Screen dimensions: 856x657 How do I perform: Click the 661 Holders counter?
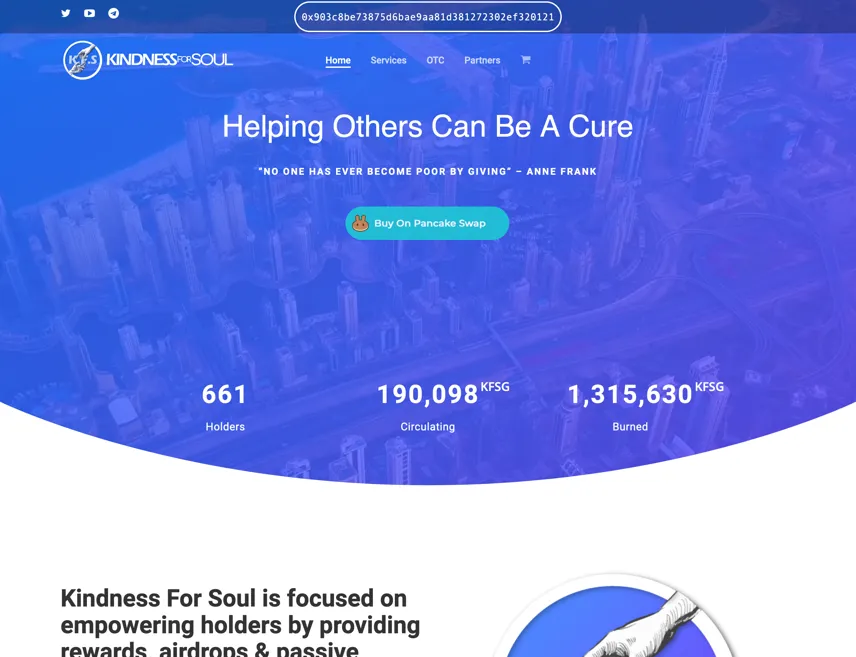pyautogui.click(x=225, y=406)
